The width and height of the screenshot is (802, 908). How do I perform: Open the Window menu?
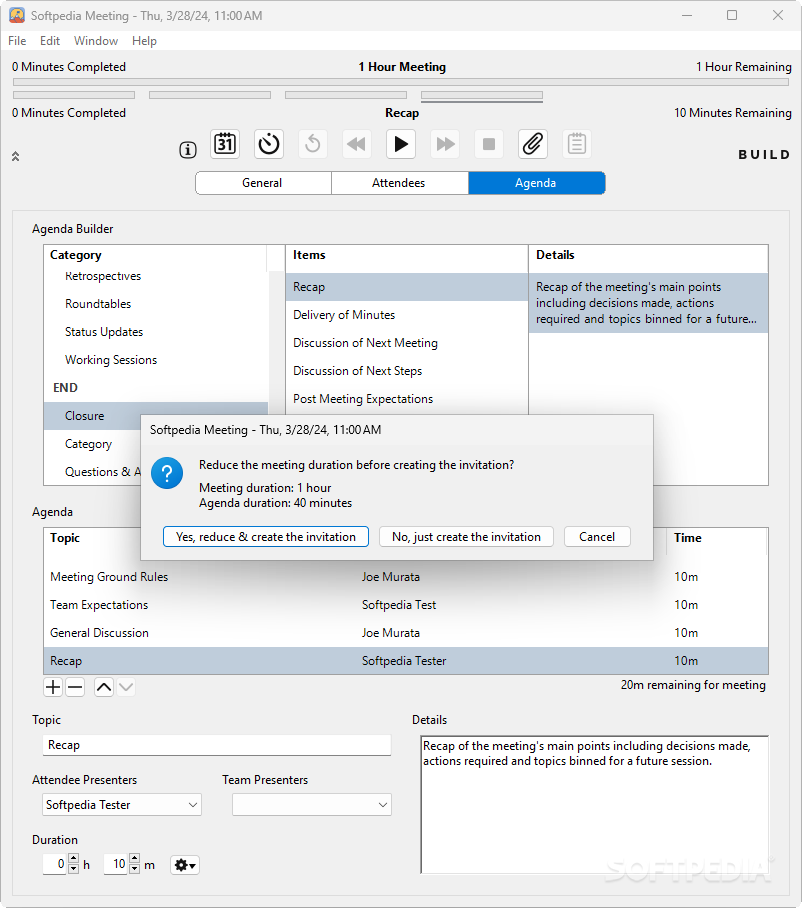point(96,41)
